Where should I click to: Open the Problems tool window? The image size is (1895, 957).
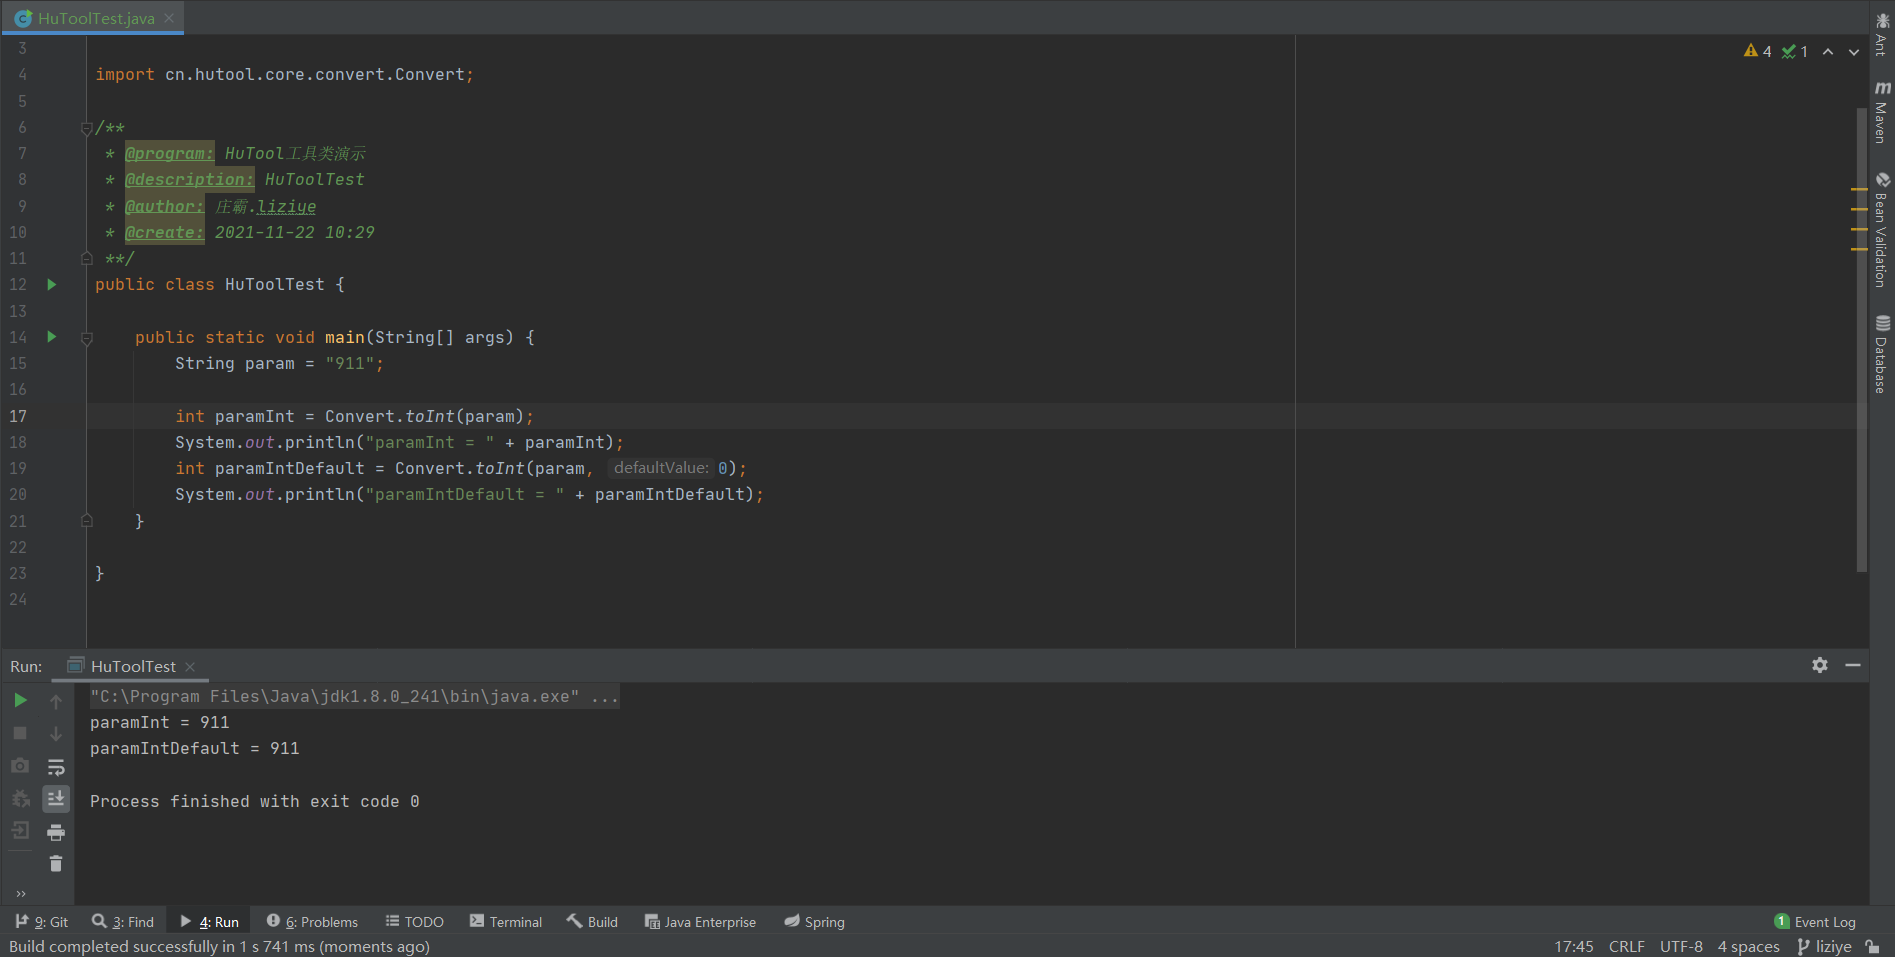click(312, 922)
